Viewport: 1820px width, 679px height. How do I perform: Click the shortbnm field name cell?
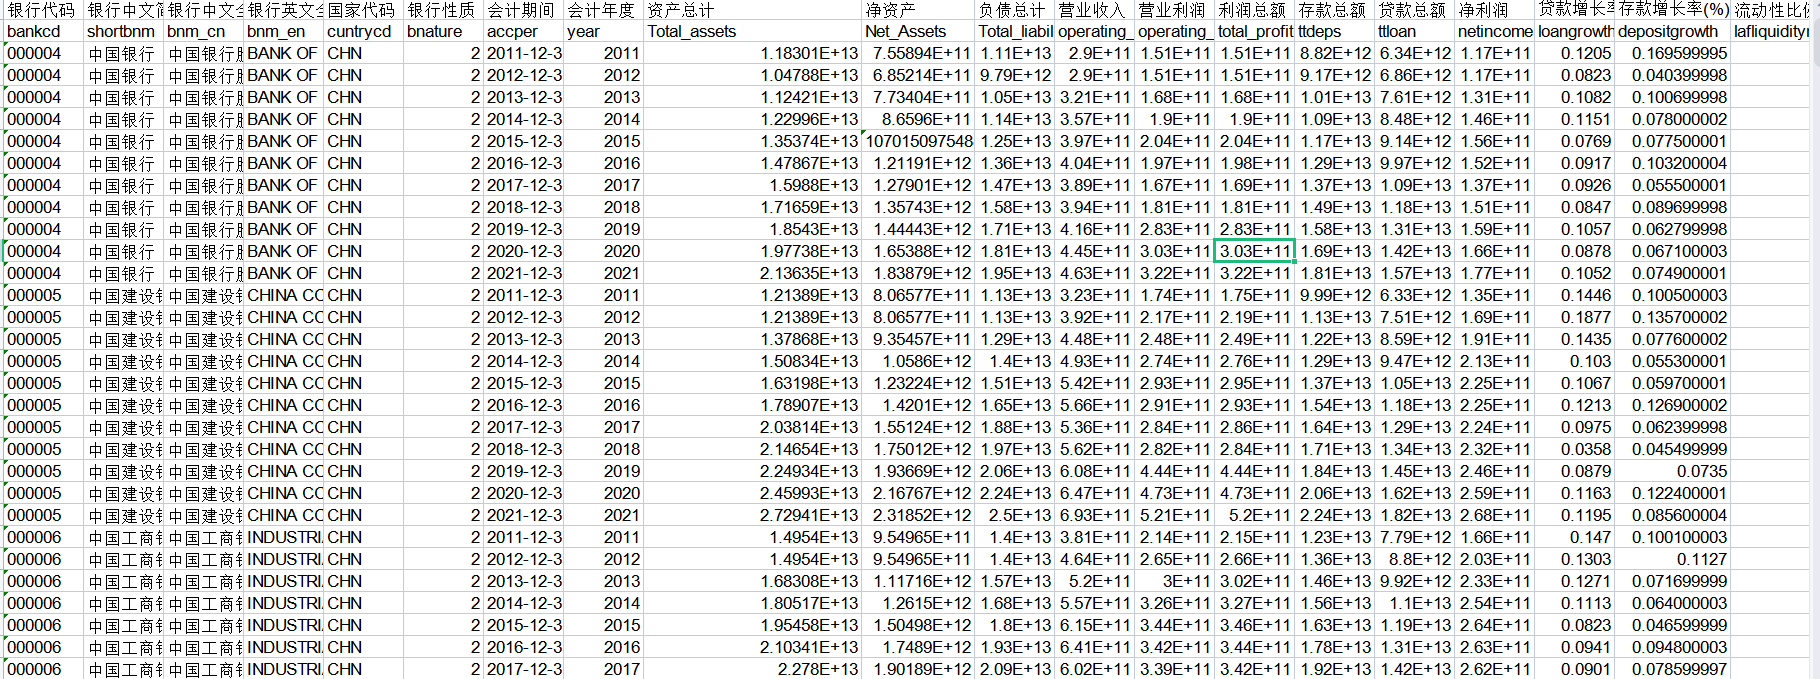[124, 31]
